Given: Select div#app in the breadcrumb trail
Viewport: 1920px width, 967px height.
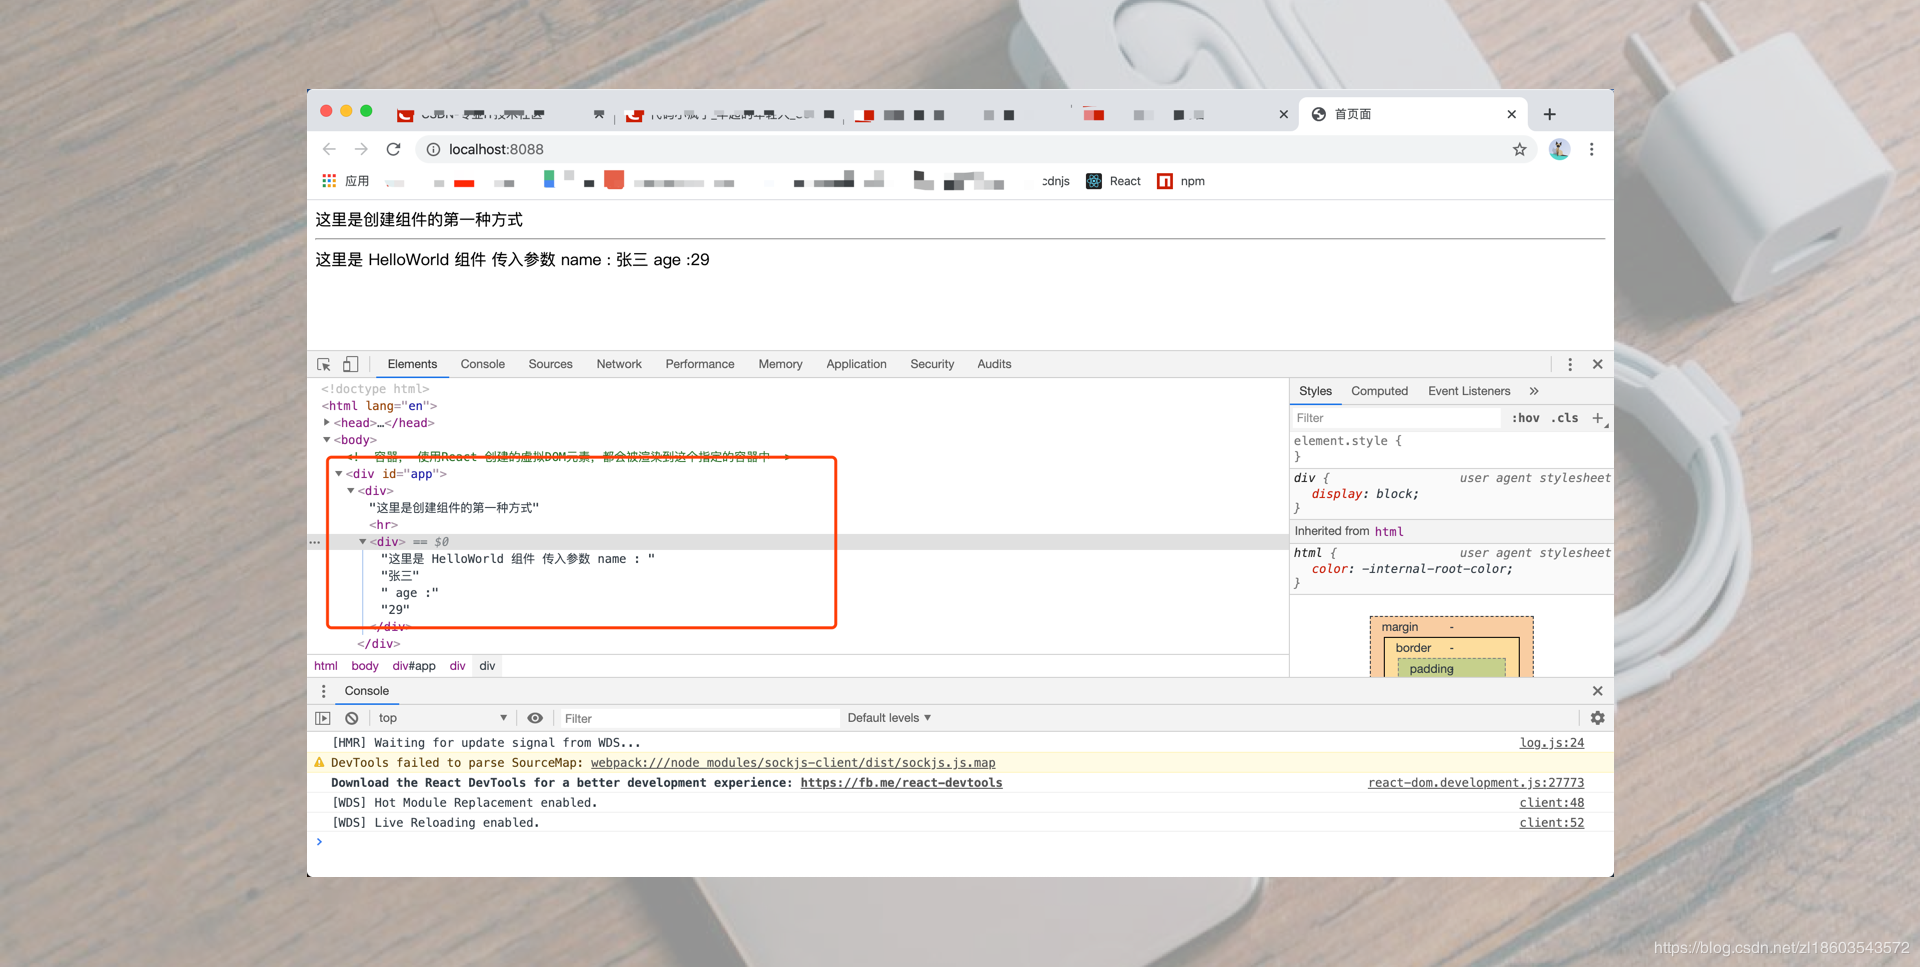Looking at the screenshot, I should pos(414,666).
